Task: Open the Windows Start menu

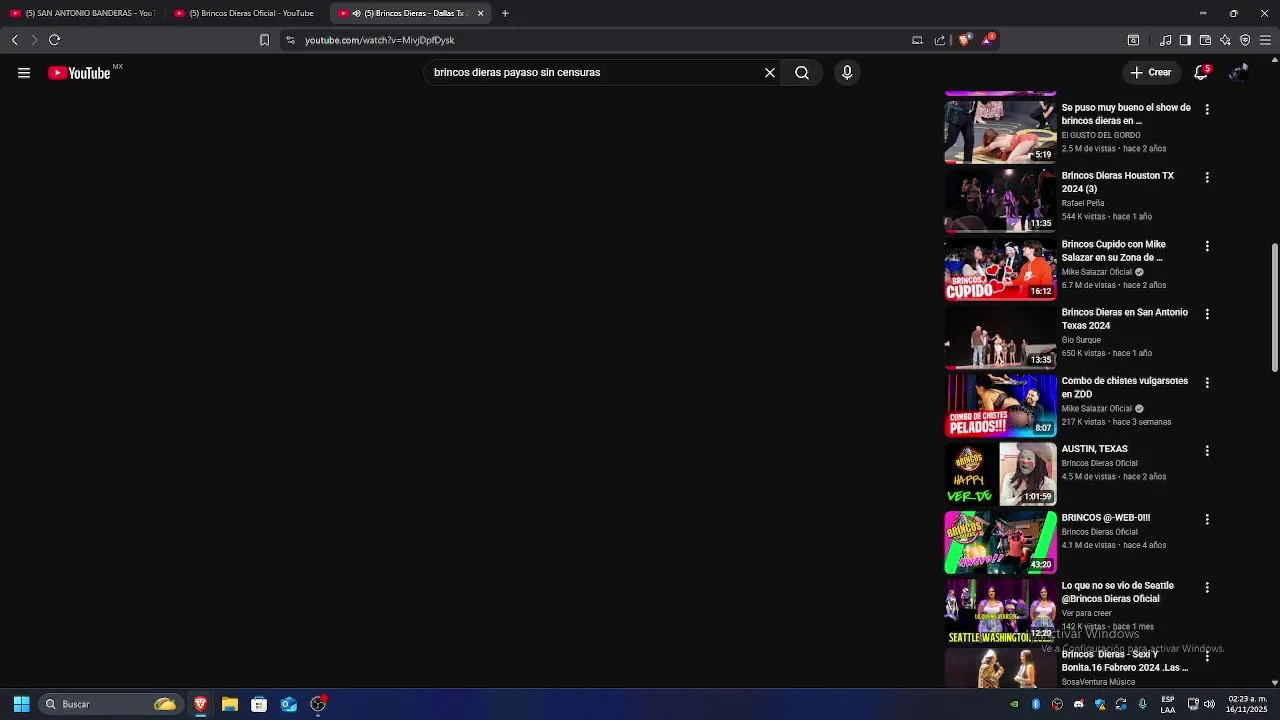Action: (21, 704)
